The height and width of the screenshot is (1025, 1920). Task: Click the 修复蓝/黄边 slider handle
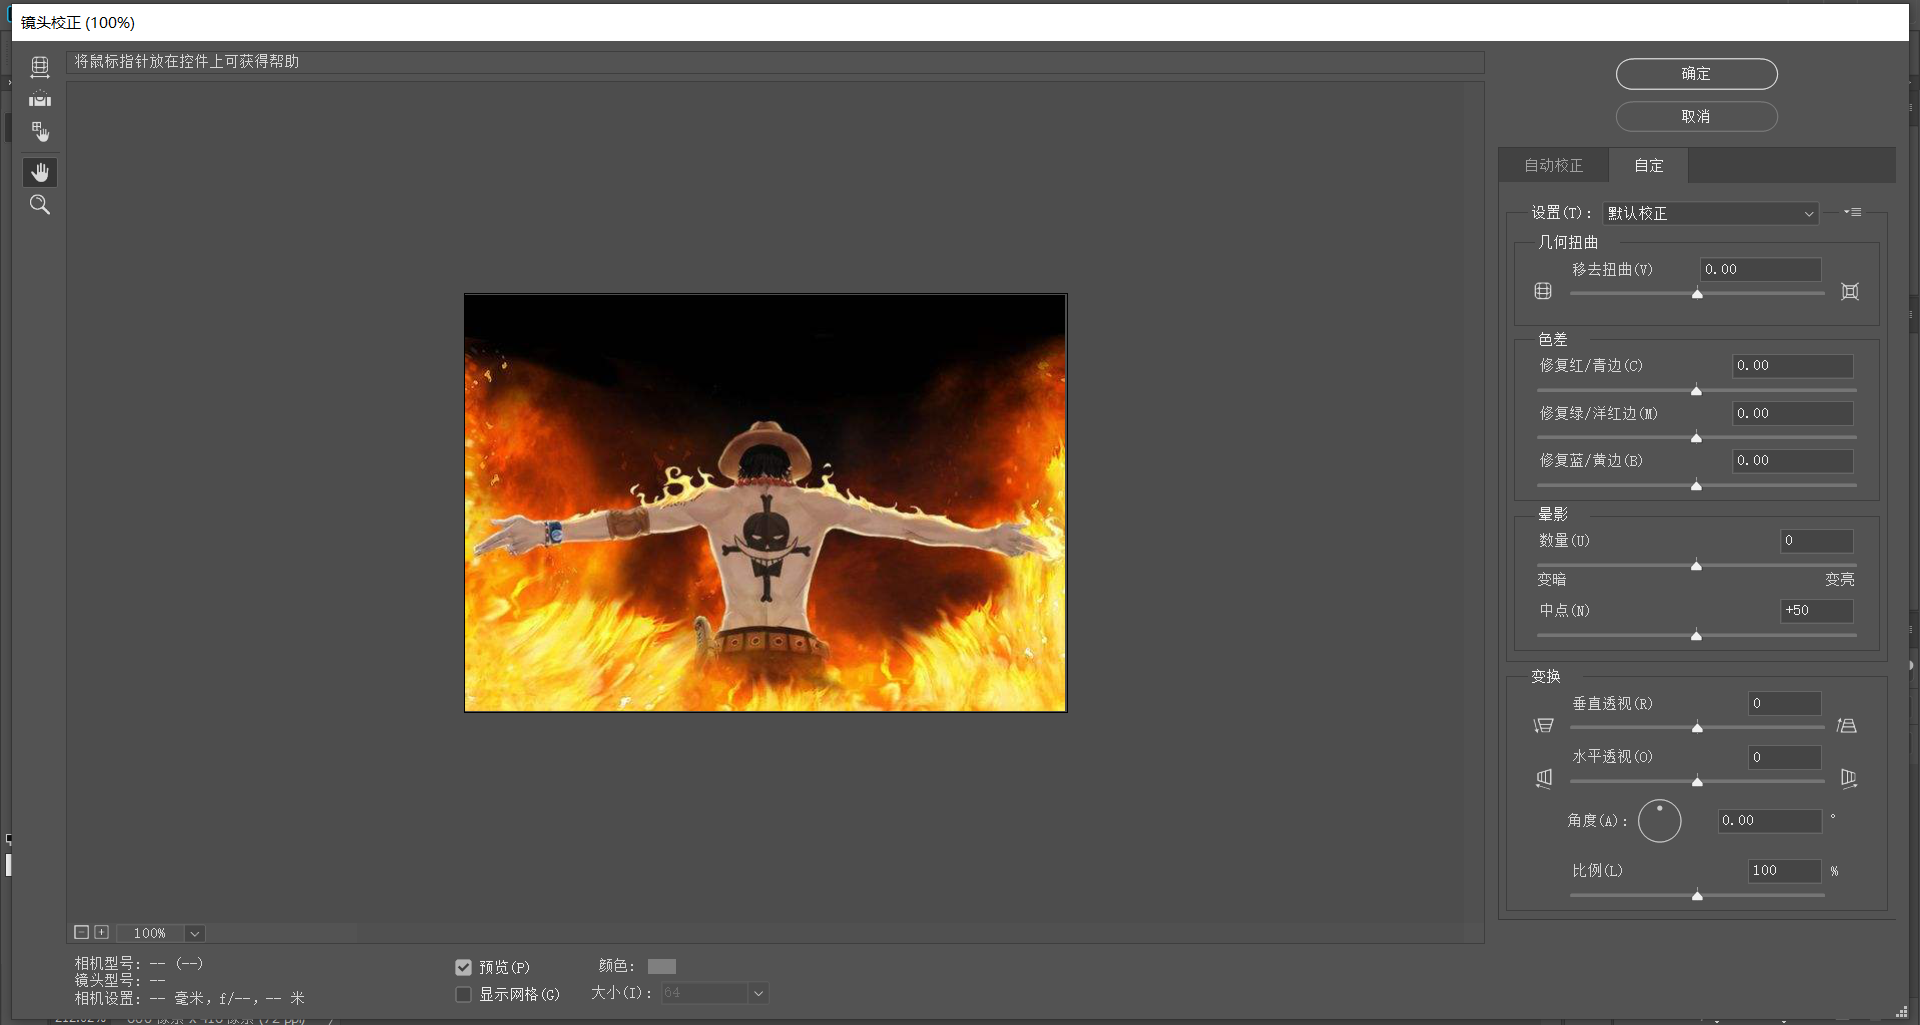(x=1696, y=486)
